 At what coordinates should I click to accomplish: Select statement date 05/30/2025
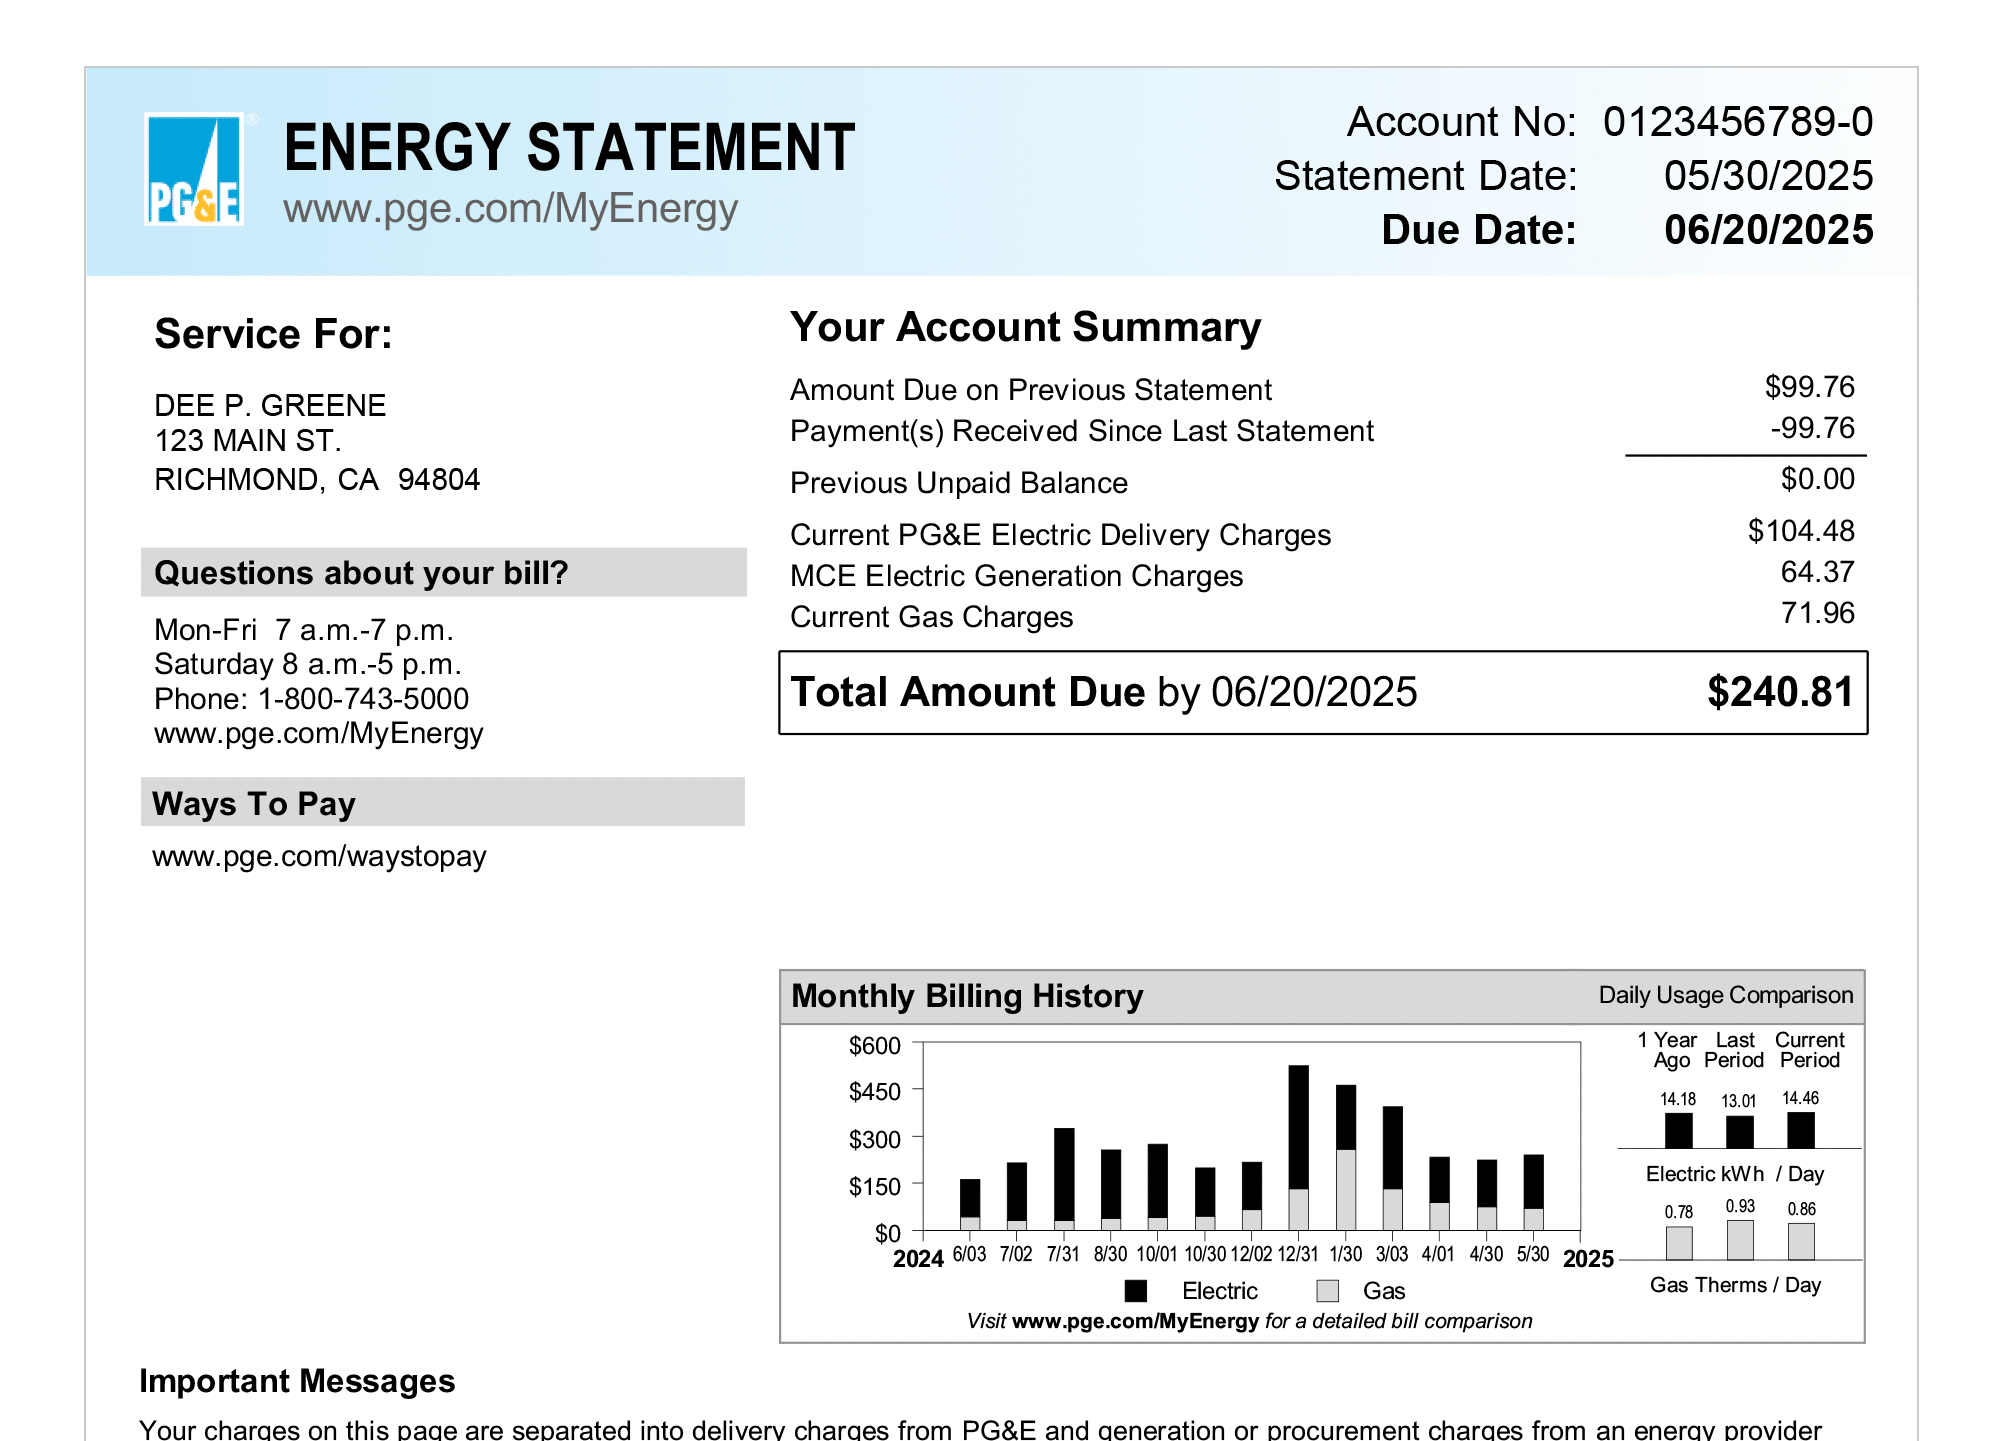pyautogui.click(x=1768, y=176)
